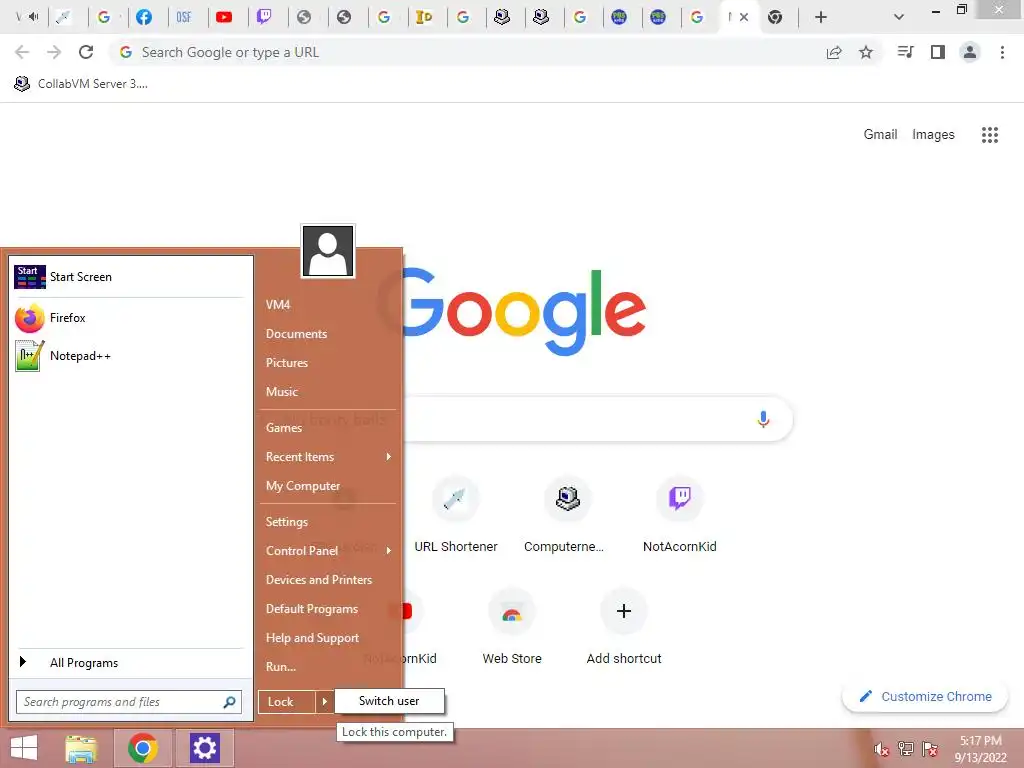Go forward with the forward arrow
The height and width of the screenshot is (768, 1024).
54,52
